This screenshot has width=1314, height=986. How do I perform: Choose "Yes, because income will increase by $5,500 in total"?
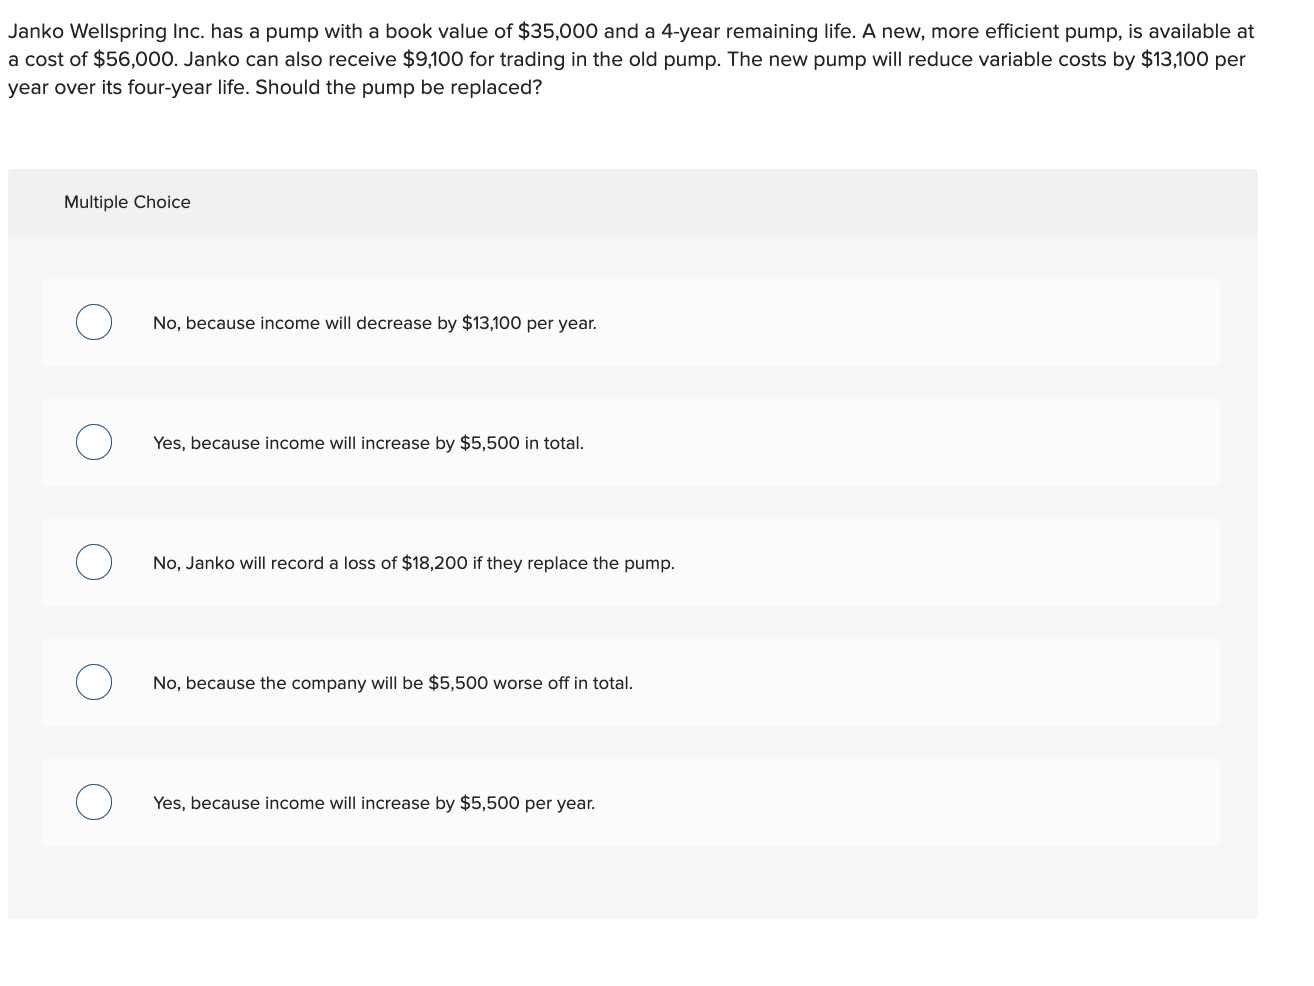coord(94,442)
